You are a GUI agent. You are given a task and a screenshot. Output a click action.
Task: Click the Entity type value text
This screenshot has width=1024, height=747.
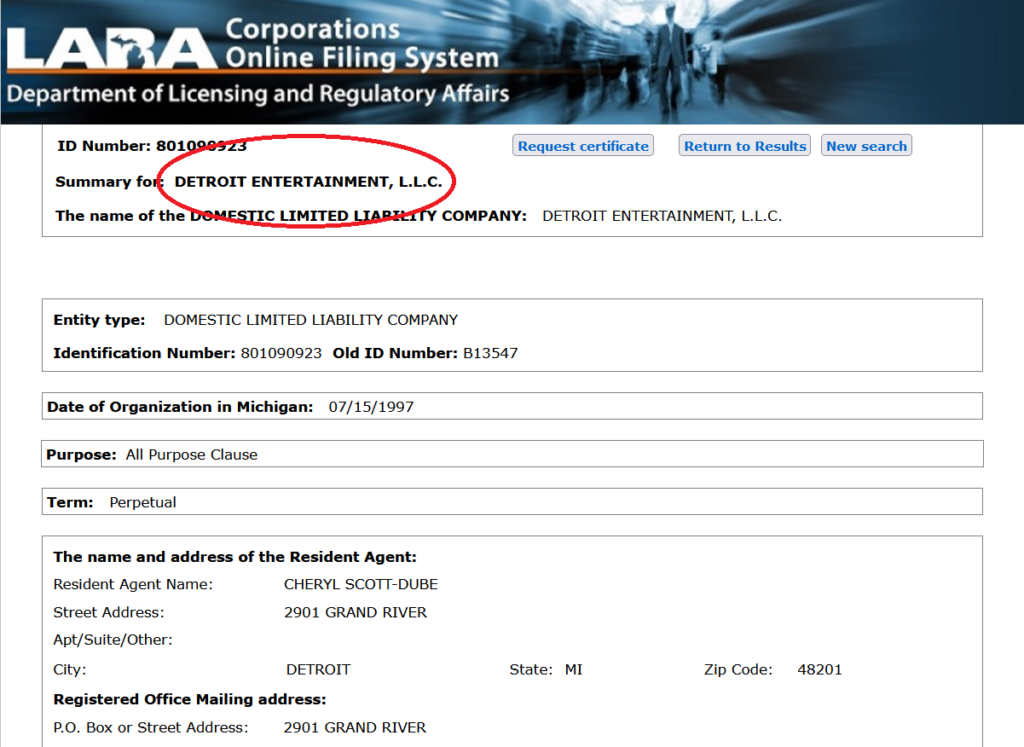point(310,320)
